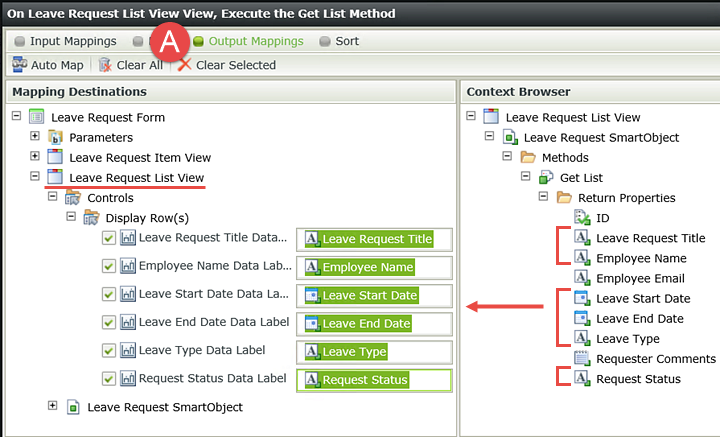Image resolution: width=720 pixels, height=437 pixels.
Task: Collapse the Return Properties folder
Action: 543,196
